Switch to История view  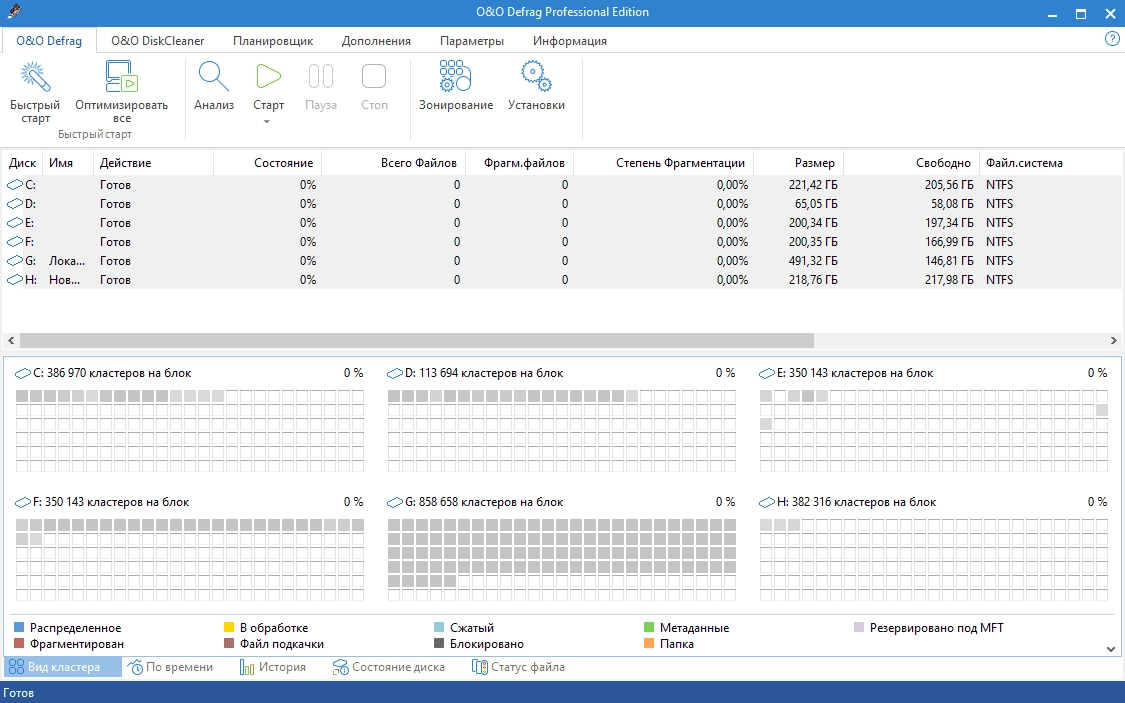point(273,667)
